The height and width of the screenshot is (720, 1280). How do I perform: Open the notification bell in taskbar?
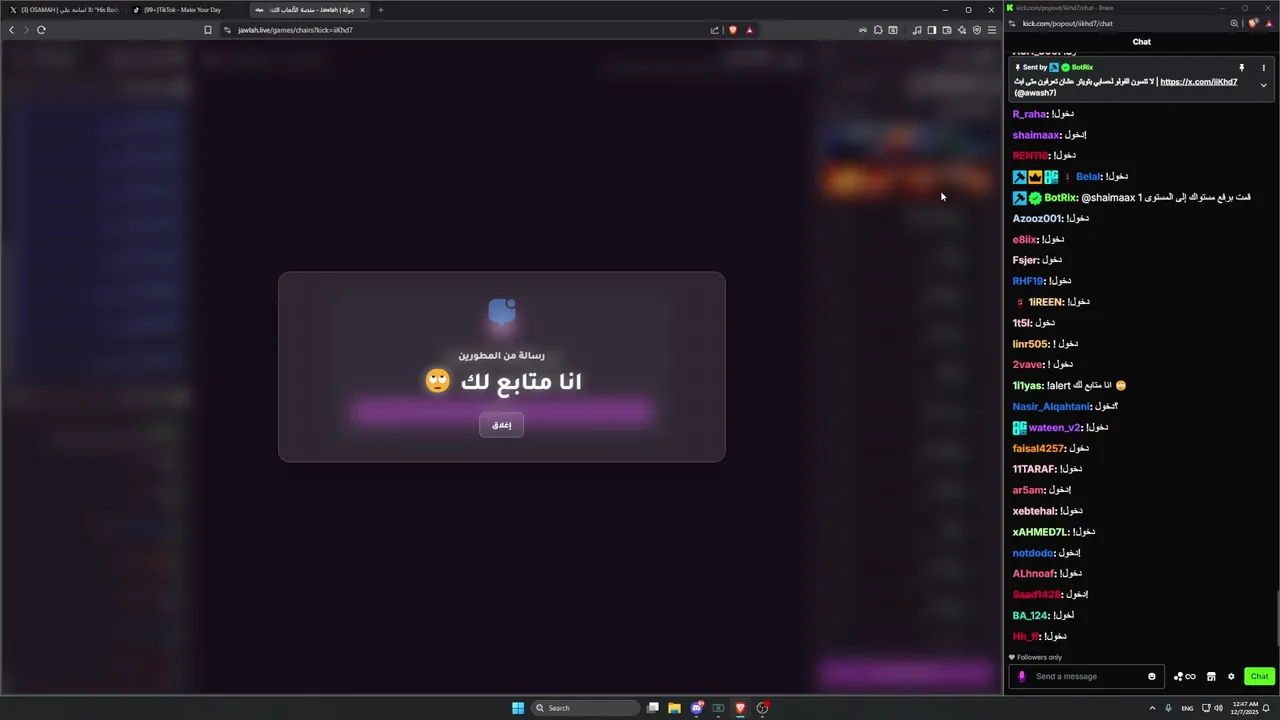1267,708
